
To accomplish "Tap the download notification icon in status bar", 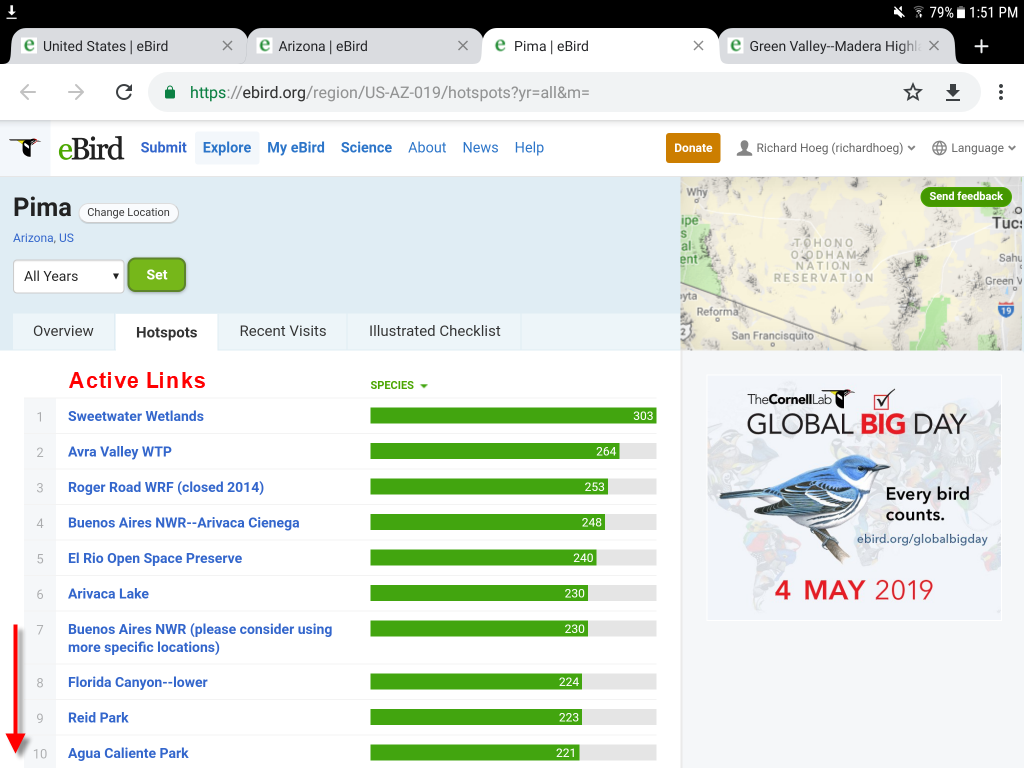I will 11,11.
